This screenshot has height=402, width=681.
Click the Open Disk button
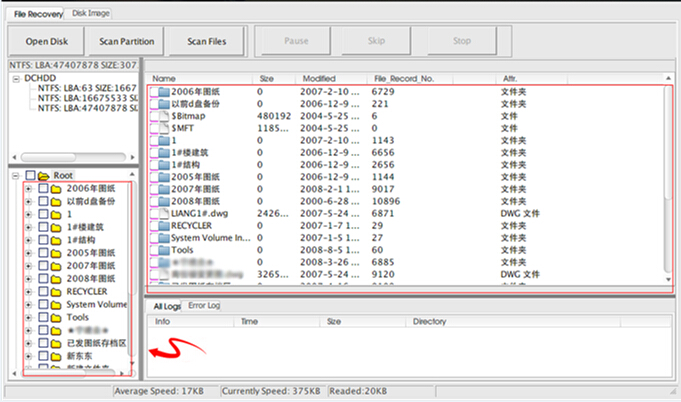coord(46,41)
